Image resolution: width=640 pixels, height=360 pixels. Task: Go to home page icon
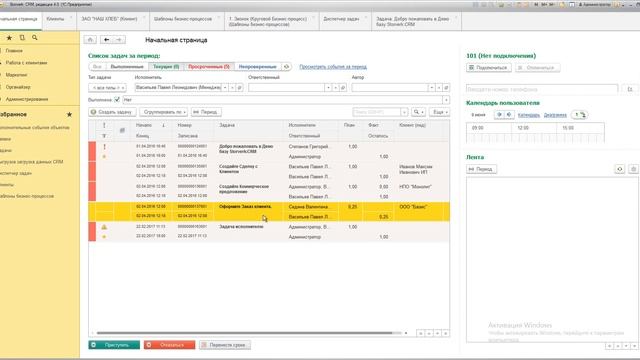(90, 40)
